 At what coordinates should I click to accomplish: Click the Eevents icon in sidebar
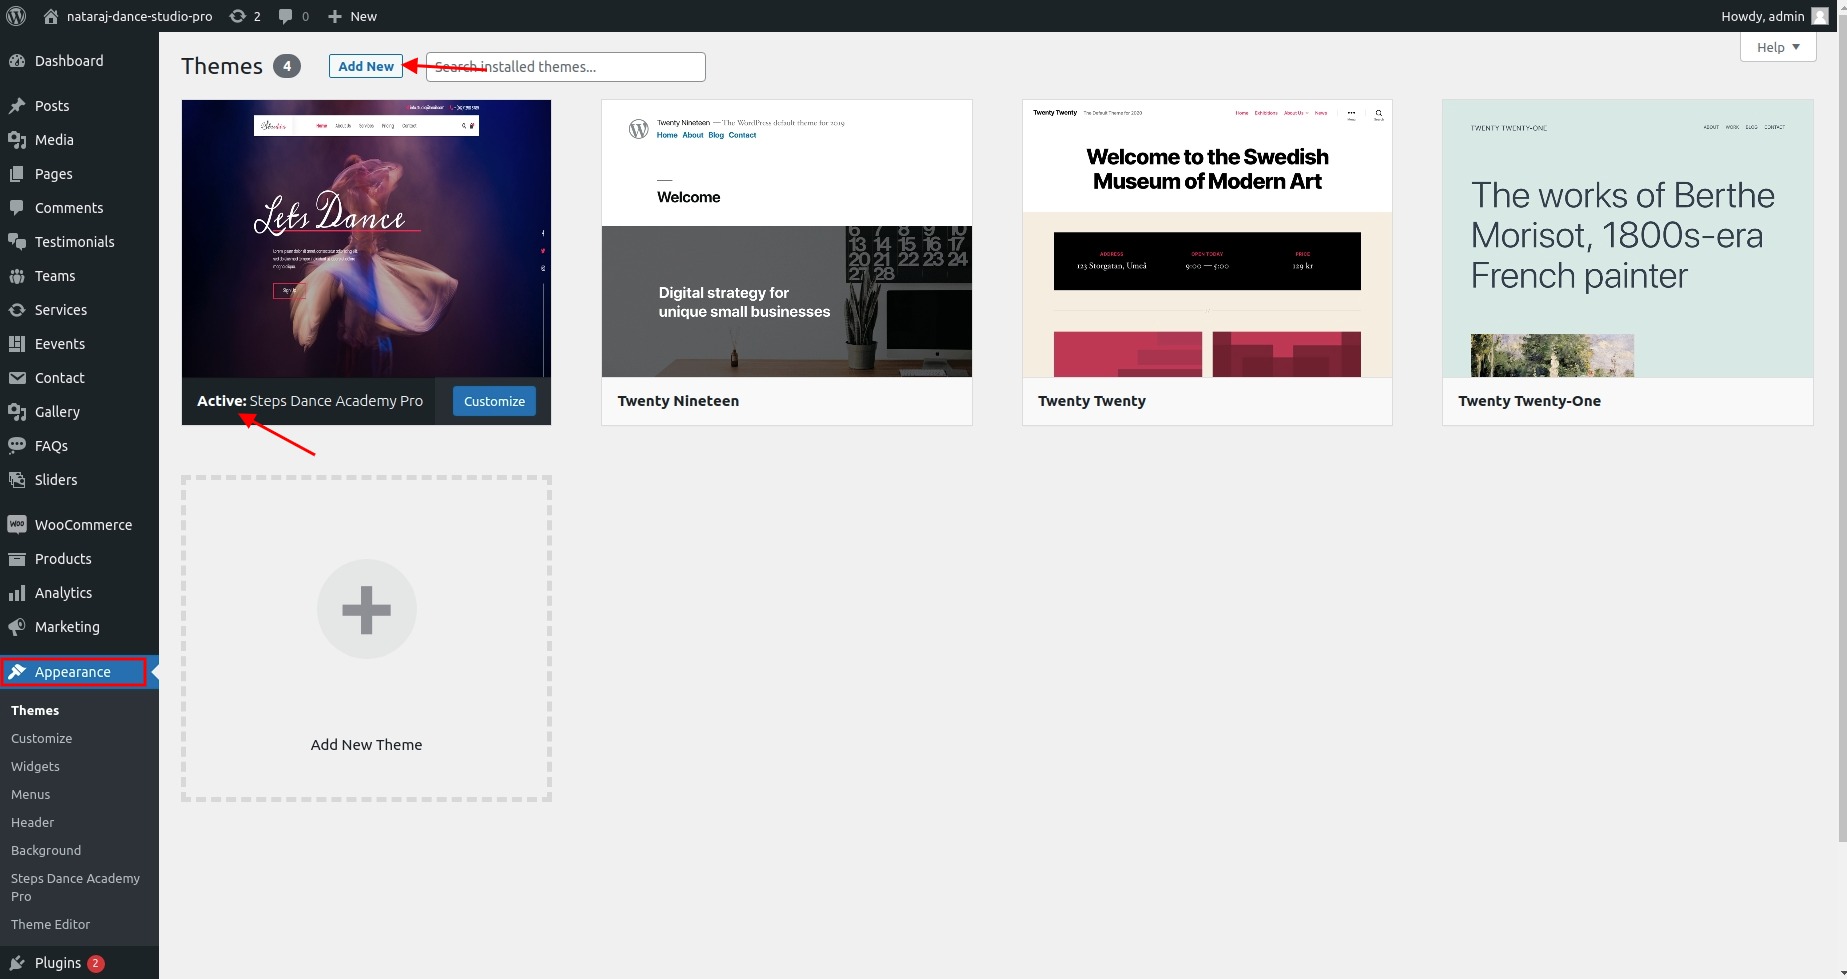(x=17, y=344)
